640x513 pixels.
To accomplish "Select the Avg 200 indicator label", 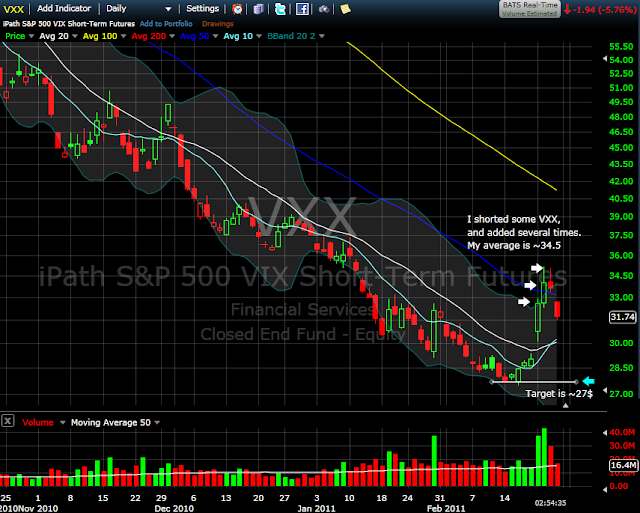I will tap(149, 36).
